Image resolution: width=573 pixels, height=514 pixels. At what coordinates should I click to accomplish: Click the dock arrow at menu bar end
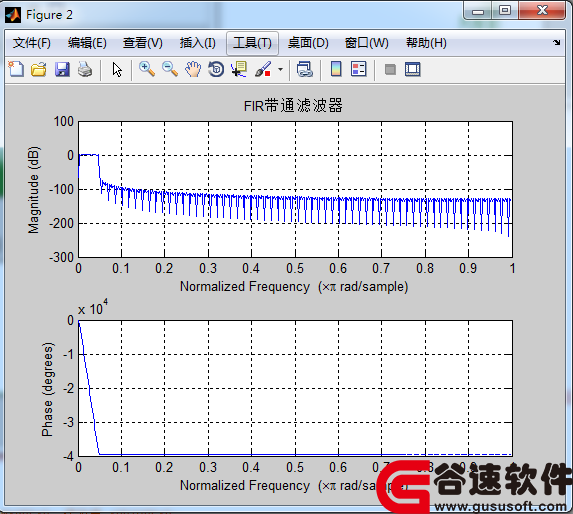point(557,42)
